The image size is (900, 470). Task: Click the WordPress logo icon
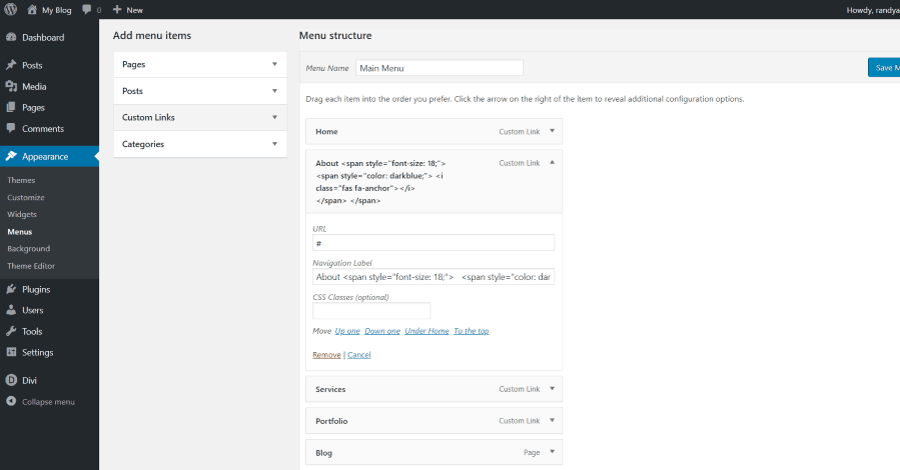coord(10,9)
